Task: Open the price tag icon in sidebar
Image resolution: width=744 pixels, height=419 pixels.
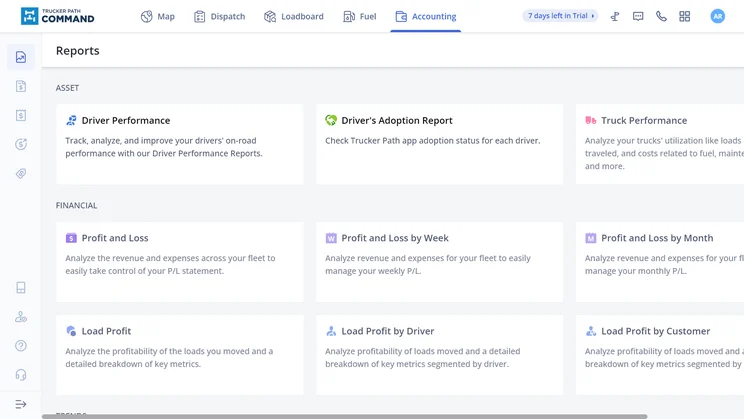Action: click(21, 173)
